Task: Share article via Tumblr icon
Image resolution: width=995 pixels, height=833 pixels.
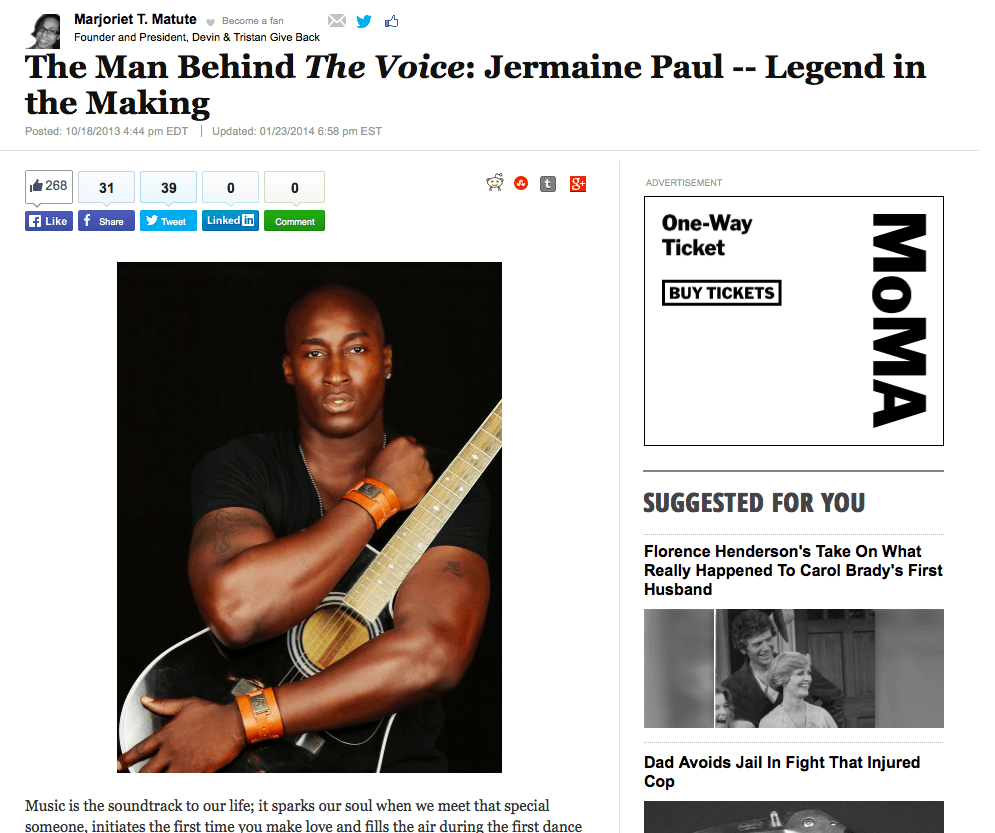Action: (x=548, y=184)
